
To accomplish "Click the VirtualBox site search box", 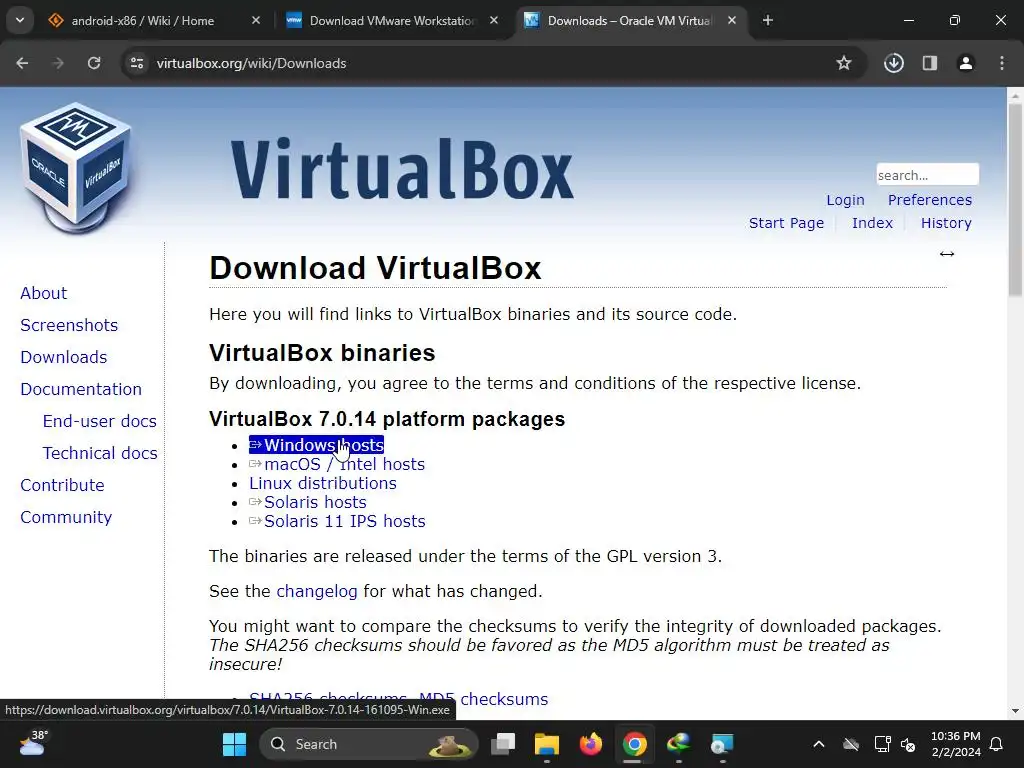I will point(927,175).
